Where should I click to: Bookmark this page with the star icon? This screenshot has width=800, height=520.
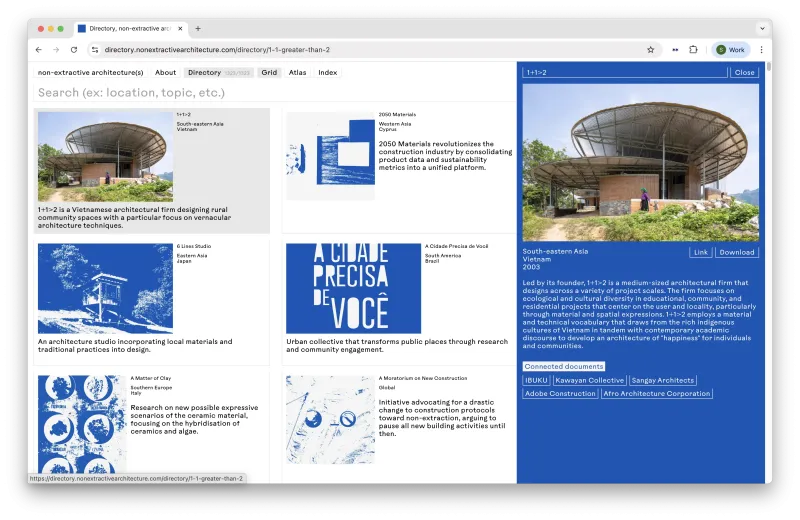coord(651,49)
